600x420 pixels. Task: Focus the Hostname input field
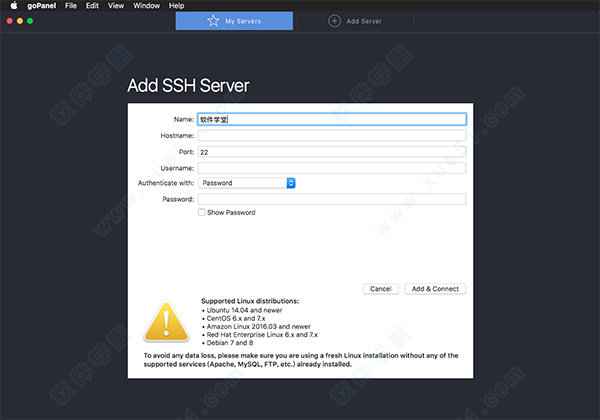click(332, 135)
